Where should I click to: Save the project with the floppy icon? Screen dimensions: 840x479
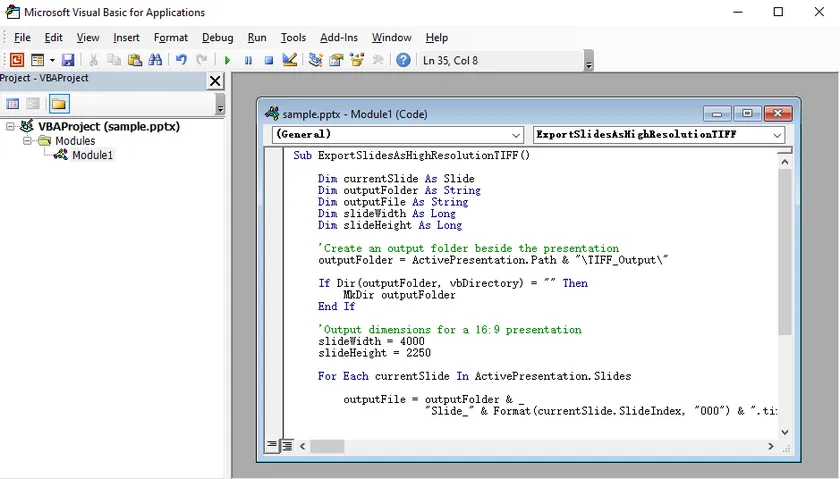(68, 60)
